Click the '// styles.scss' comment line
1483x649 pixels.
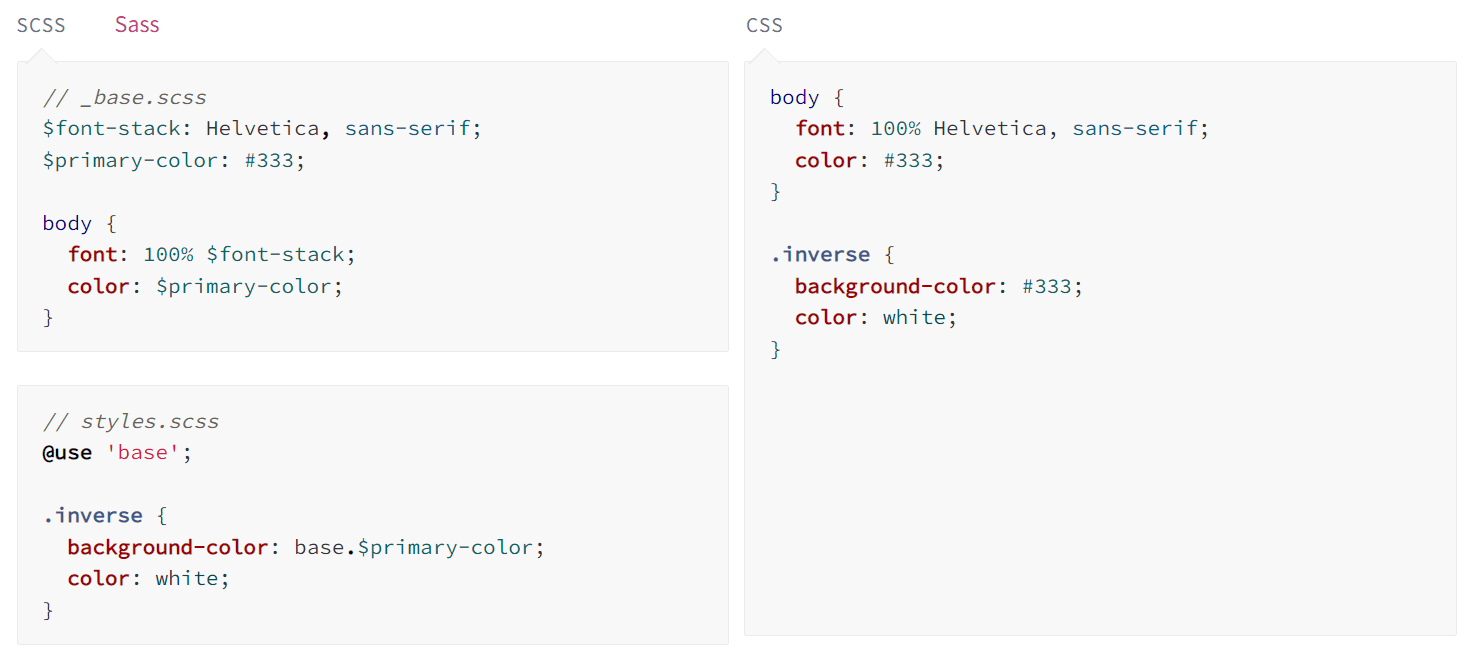coord(130,422)
